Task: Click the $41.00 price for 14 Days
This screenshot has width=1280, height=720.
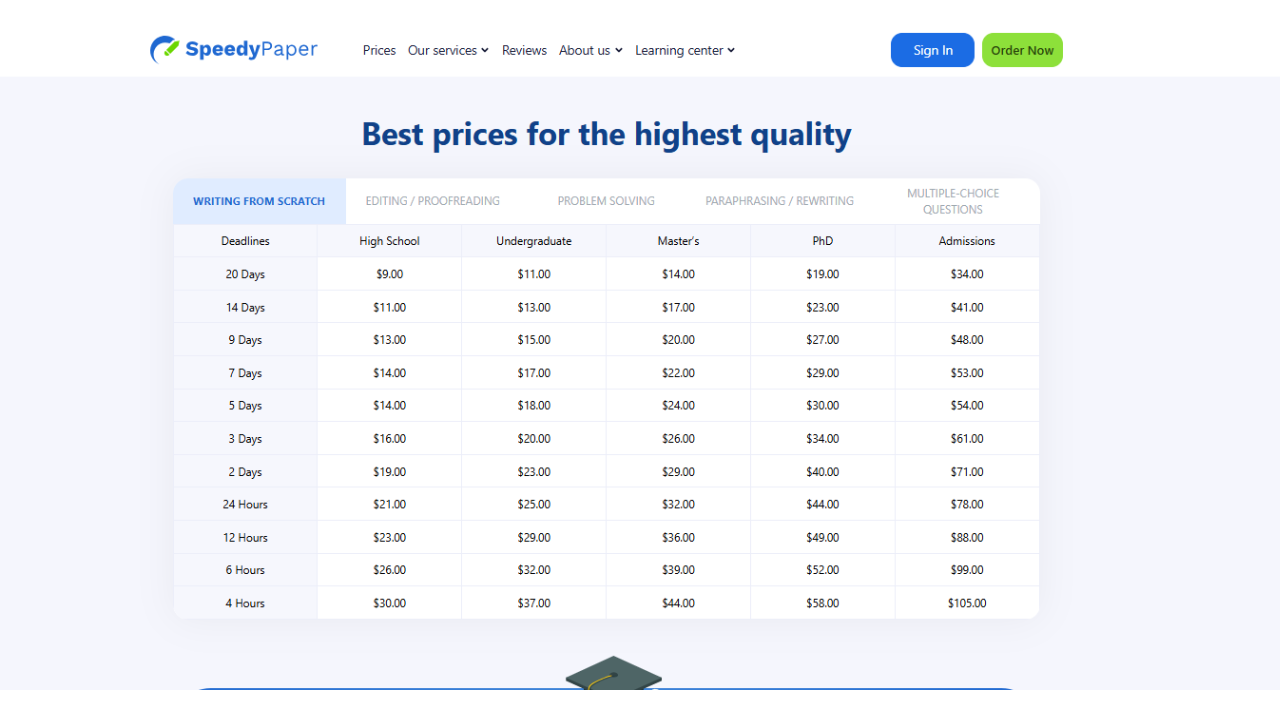Action: 967,307
